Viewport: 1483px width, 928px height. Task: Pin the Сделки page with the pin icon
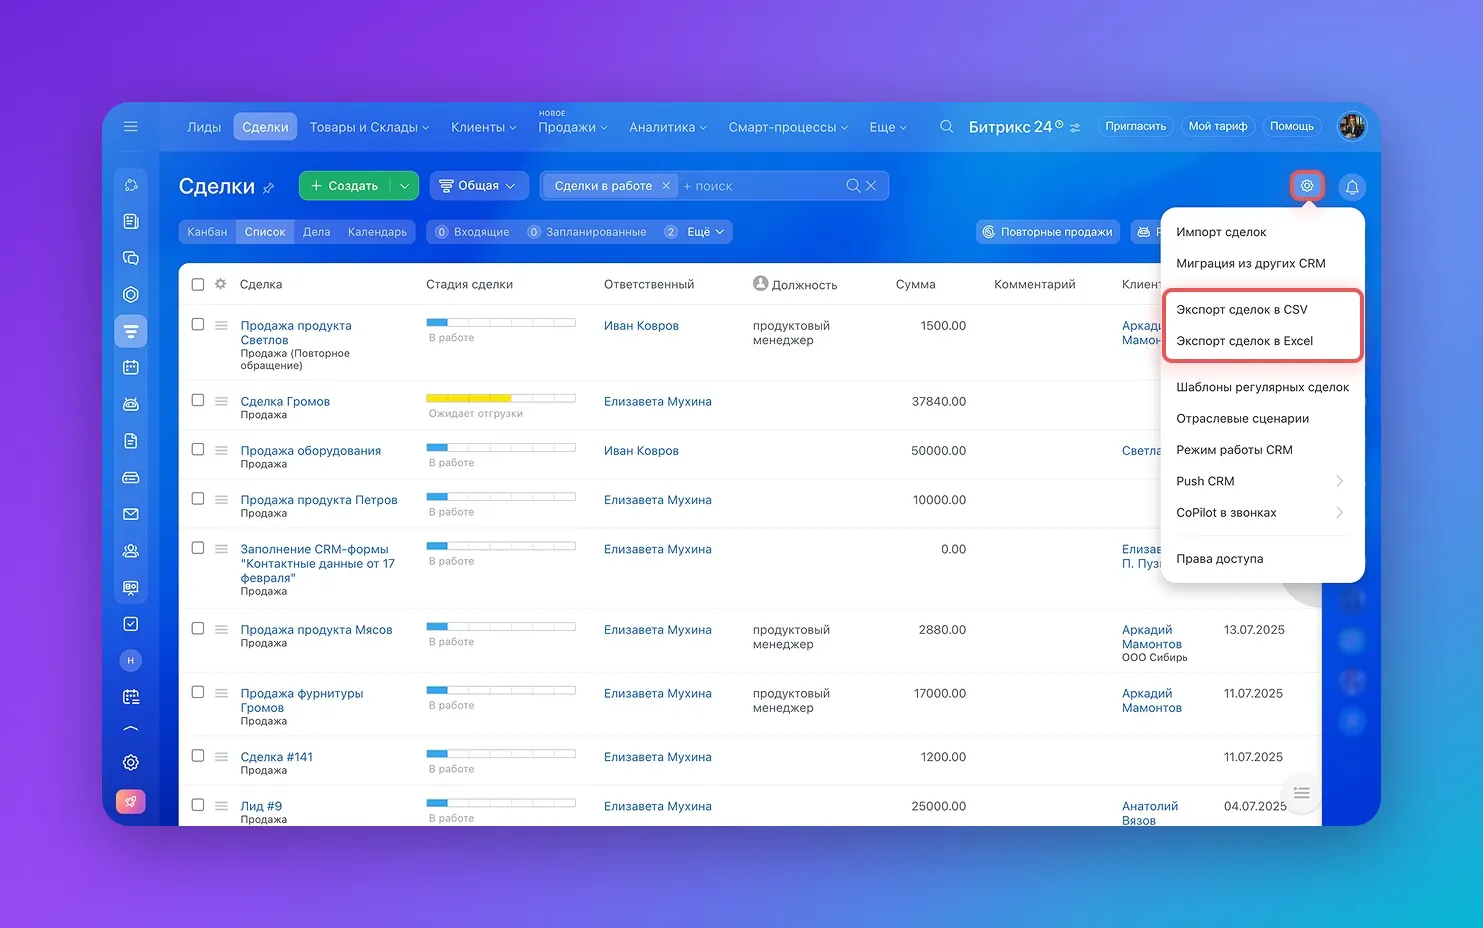click(x=268, y=188)
